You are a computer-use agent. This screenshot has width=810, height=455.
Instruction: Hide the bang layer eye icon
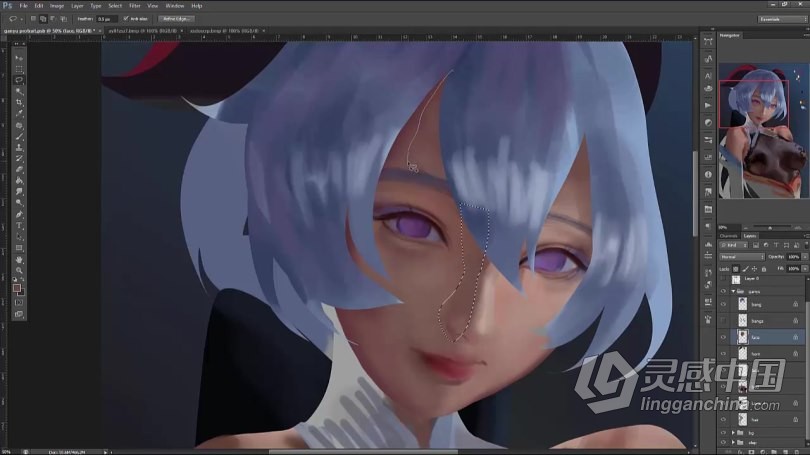pyautogui.click(x=723, y=305)
